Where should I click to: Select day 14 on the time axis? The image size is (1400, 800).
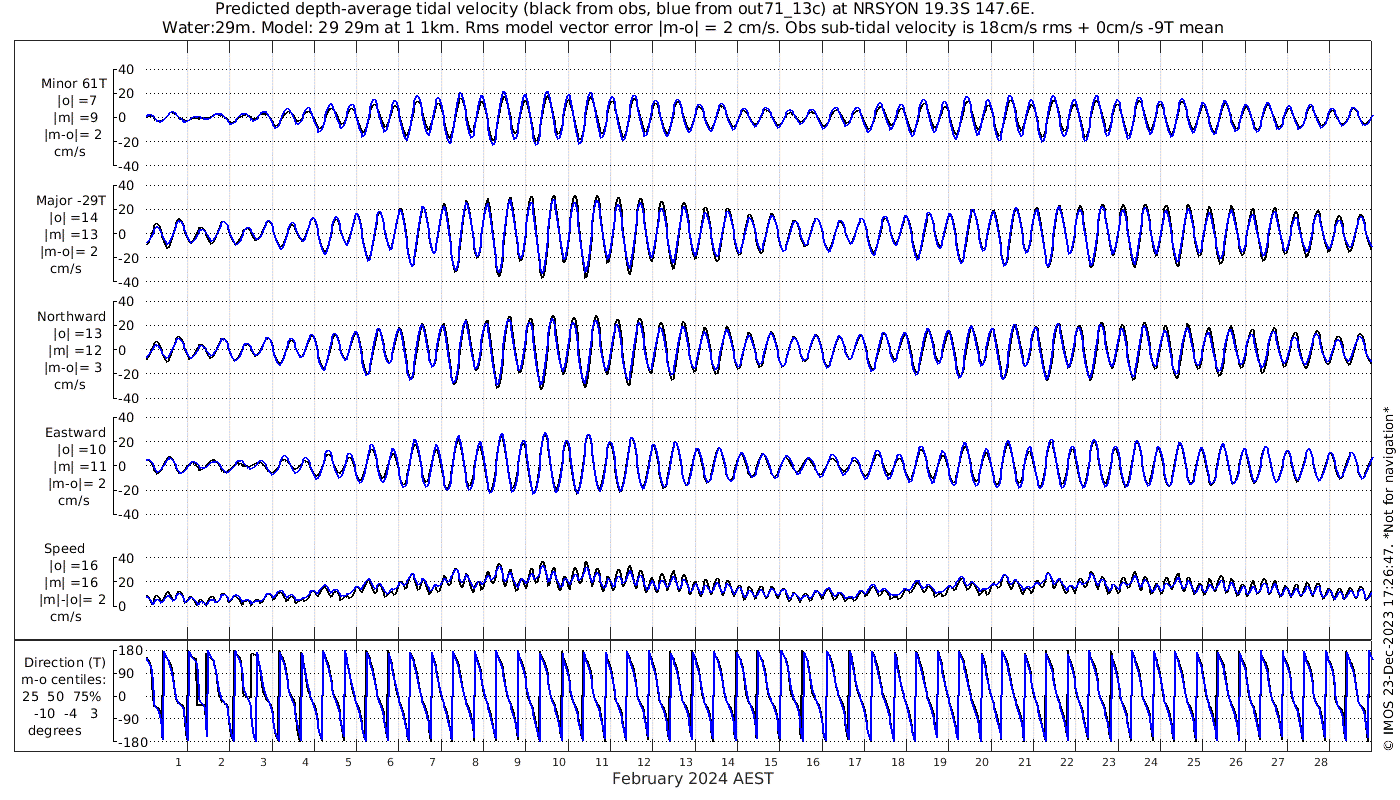click(x=728, y=762)
